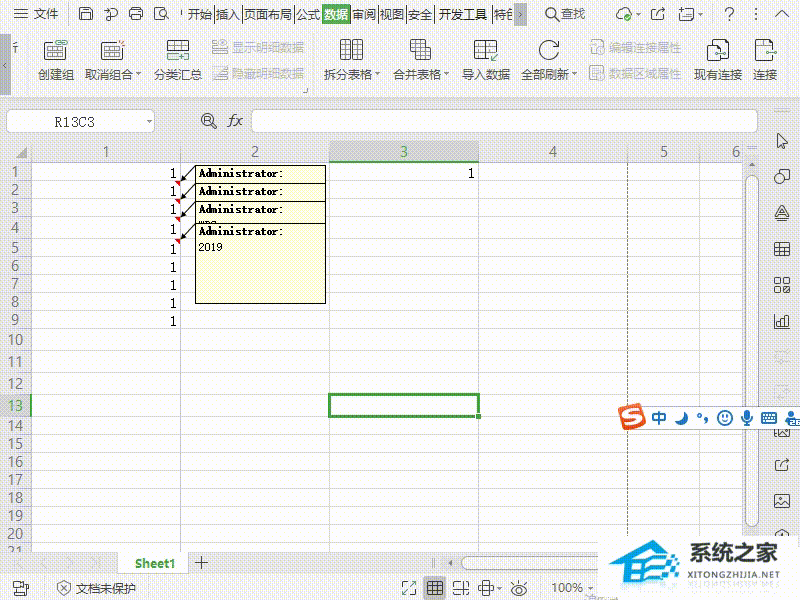Click the fullscreen icon in status bar

click(x=409, y=588)
